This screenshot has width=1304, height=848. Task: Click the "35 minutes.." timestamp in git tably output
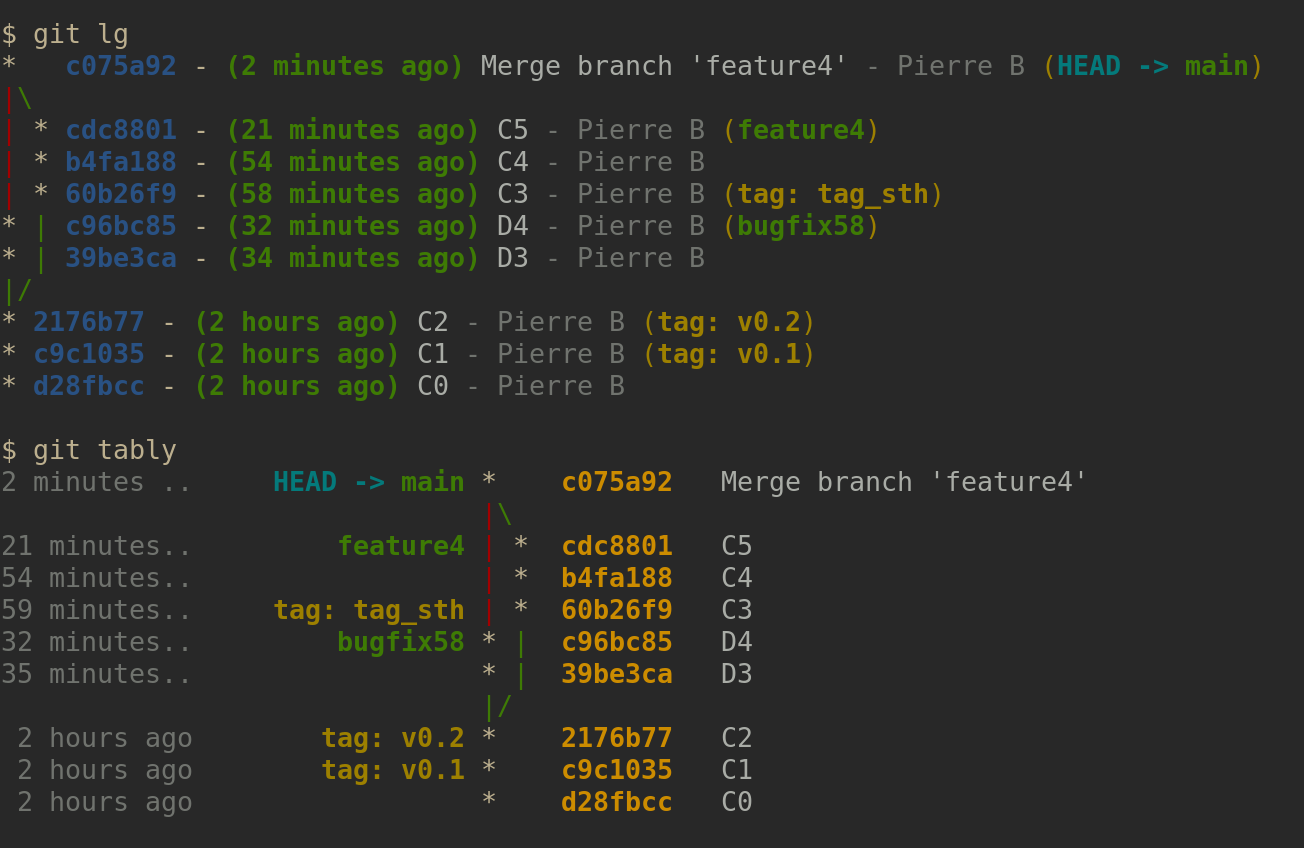point(96,675)
